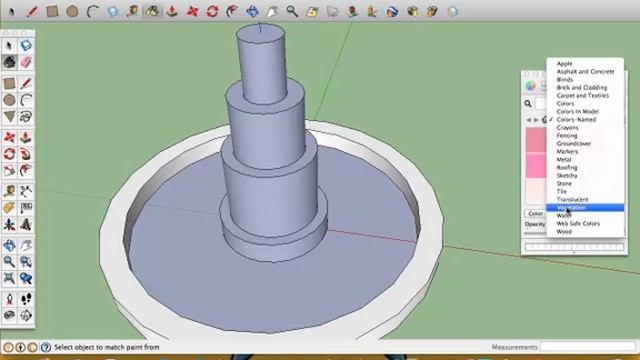Activate the Arc tool in the top toolbar
Screen dimensions: 640x360
point(93,11)
